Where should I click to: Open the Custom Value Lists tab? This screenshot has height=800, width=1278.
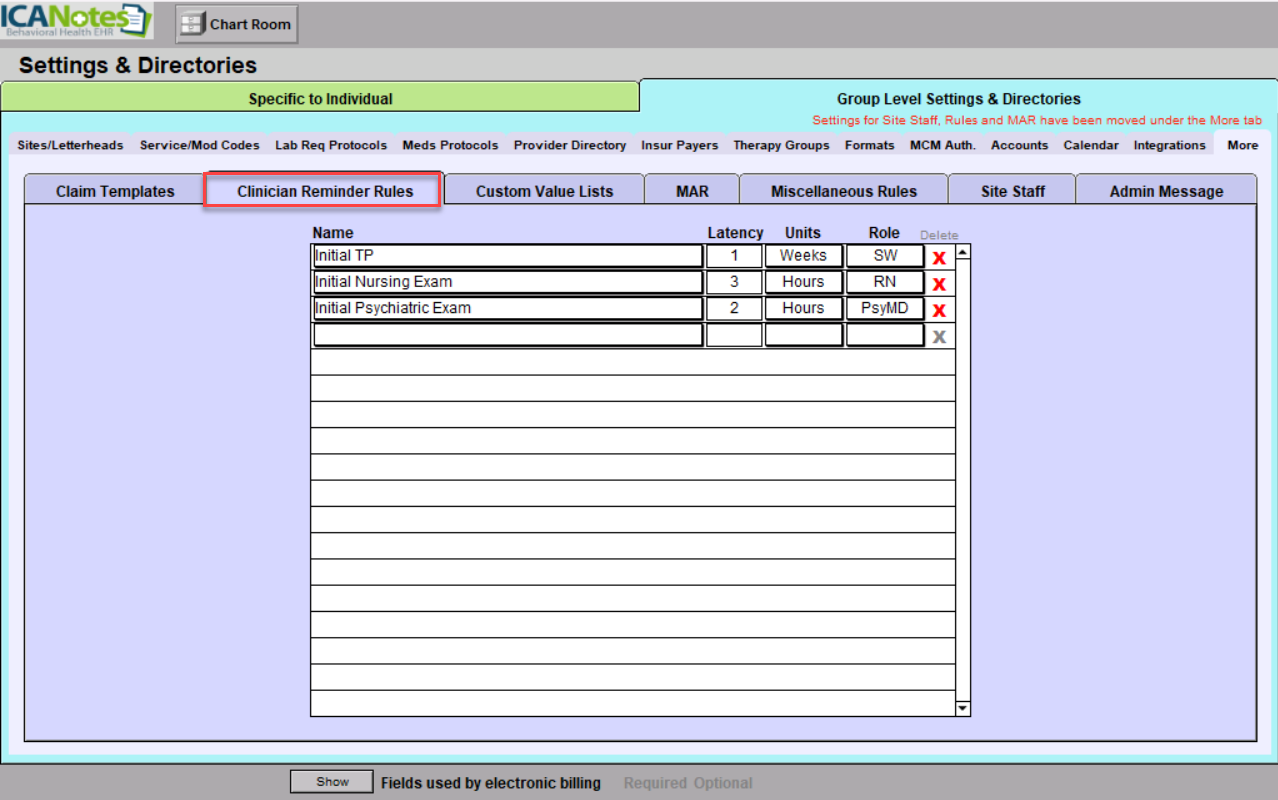tap(544, 191)
